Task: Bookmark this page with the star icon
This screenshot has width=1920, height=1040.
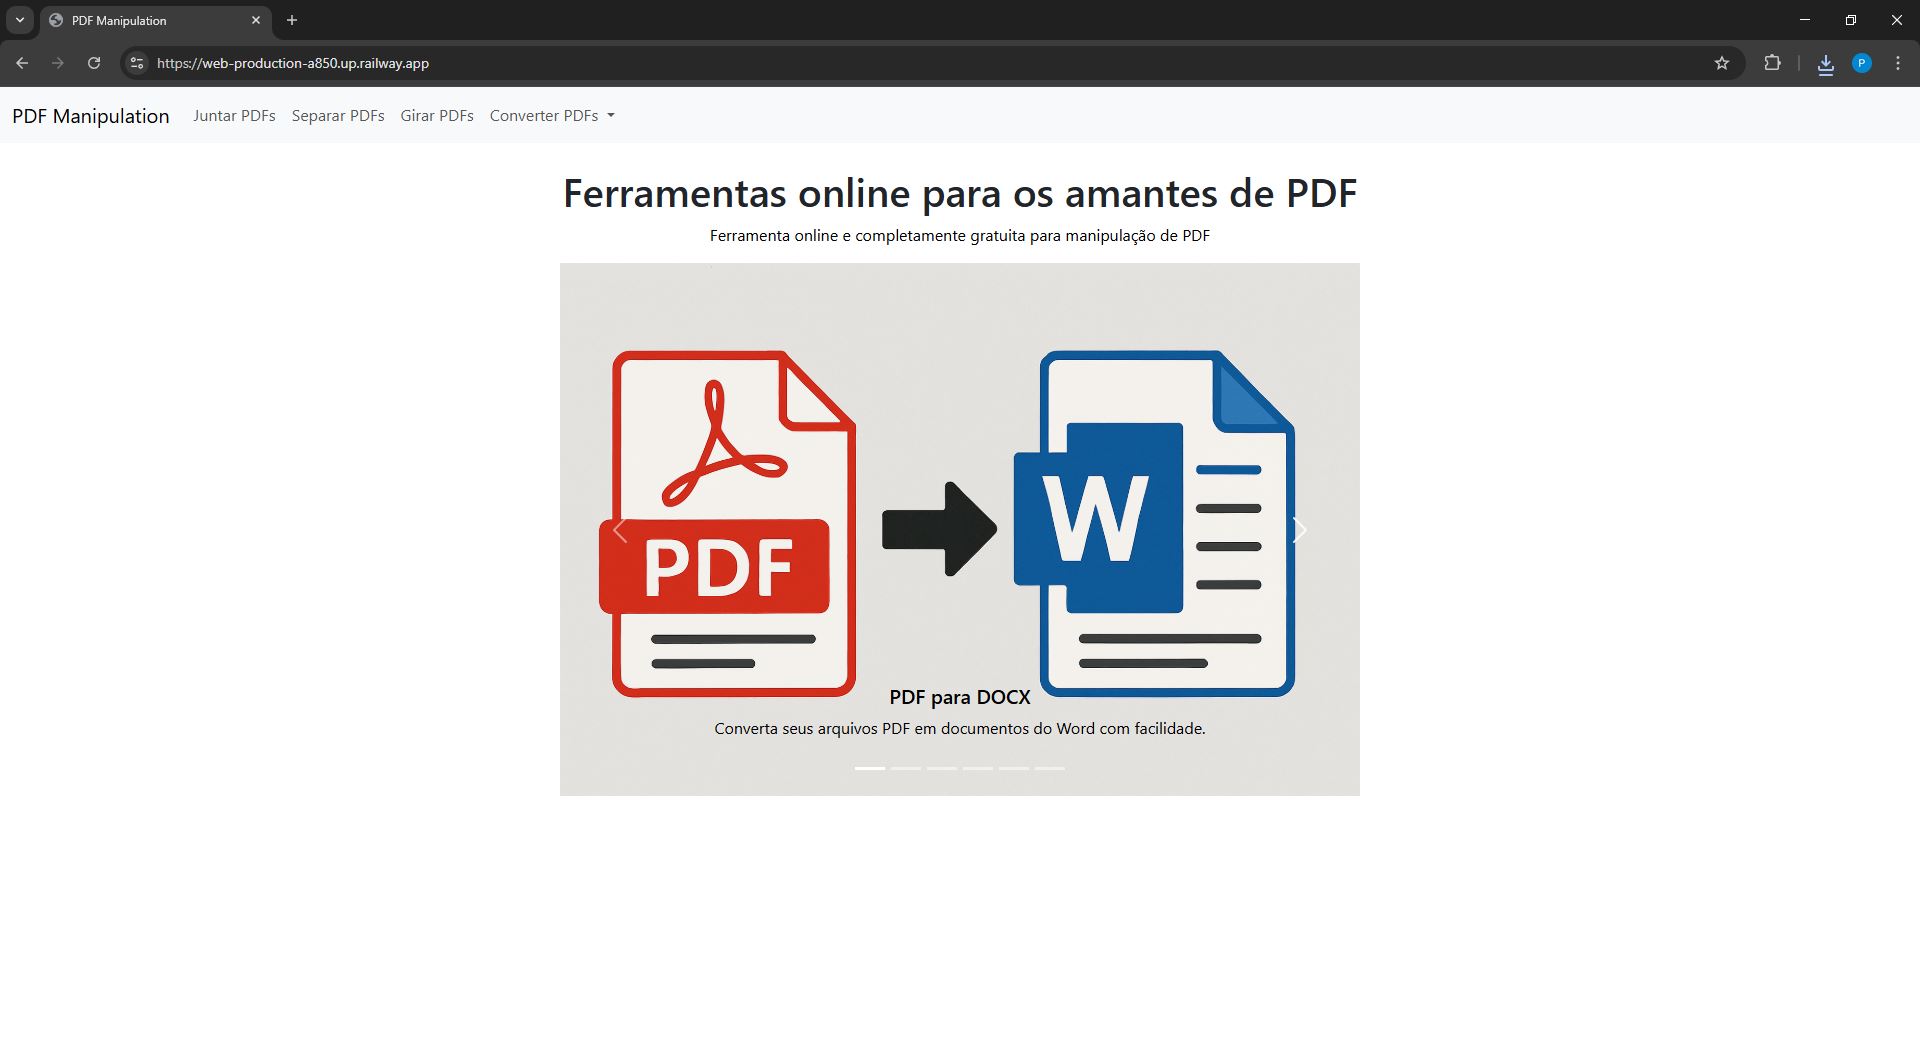Action: (x=1722, y=63)
